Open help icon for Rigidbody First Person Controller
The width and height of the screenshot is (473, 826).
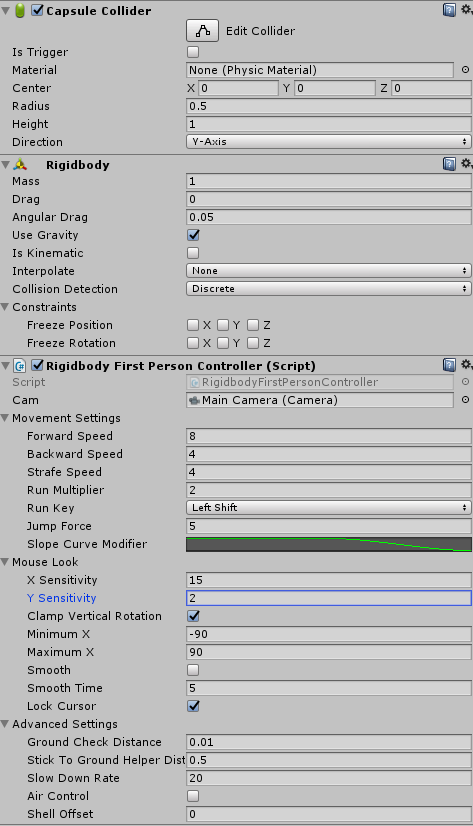(449, 365)
